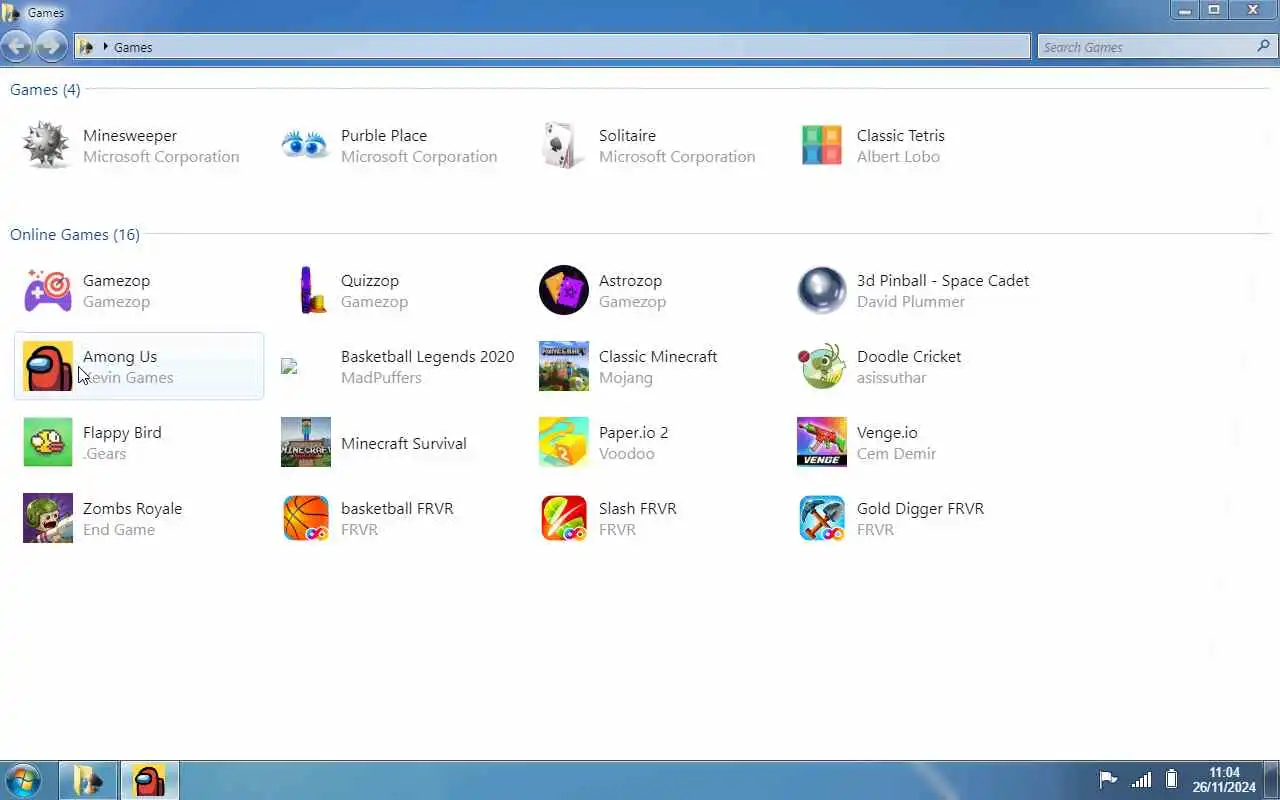Click the Windows Start orb
Viewport: 1280px width, 800px height.
pyautogui.click(x=22, y=780)
